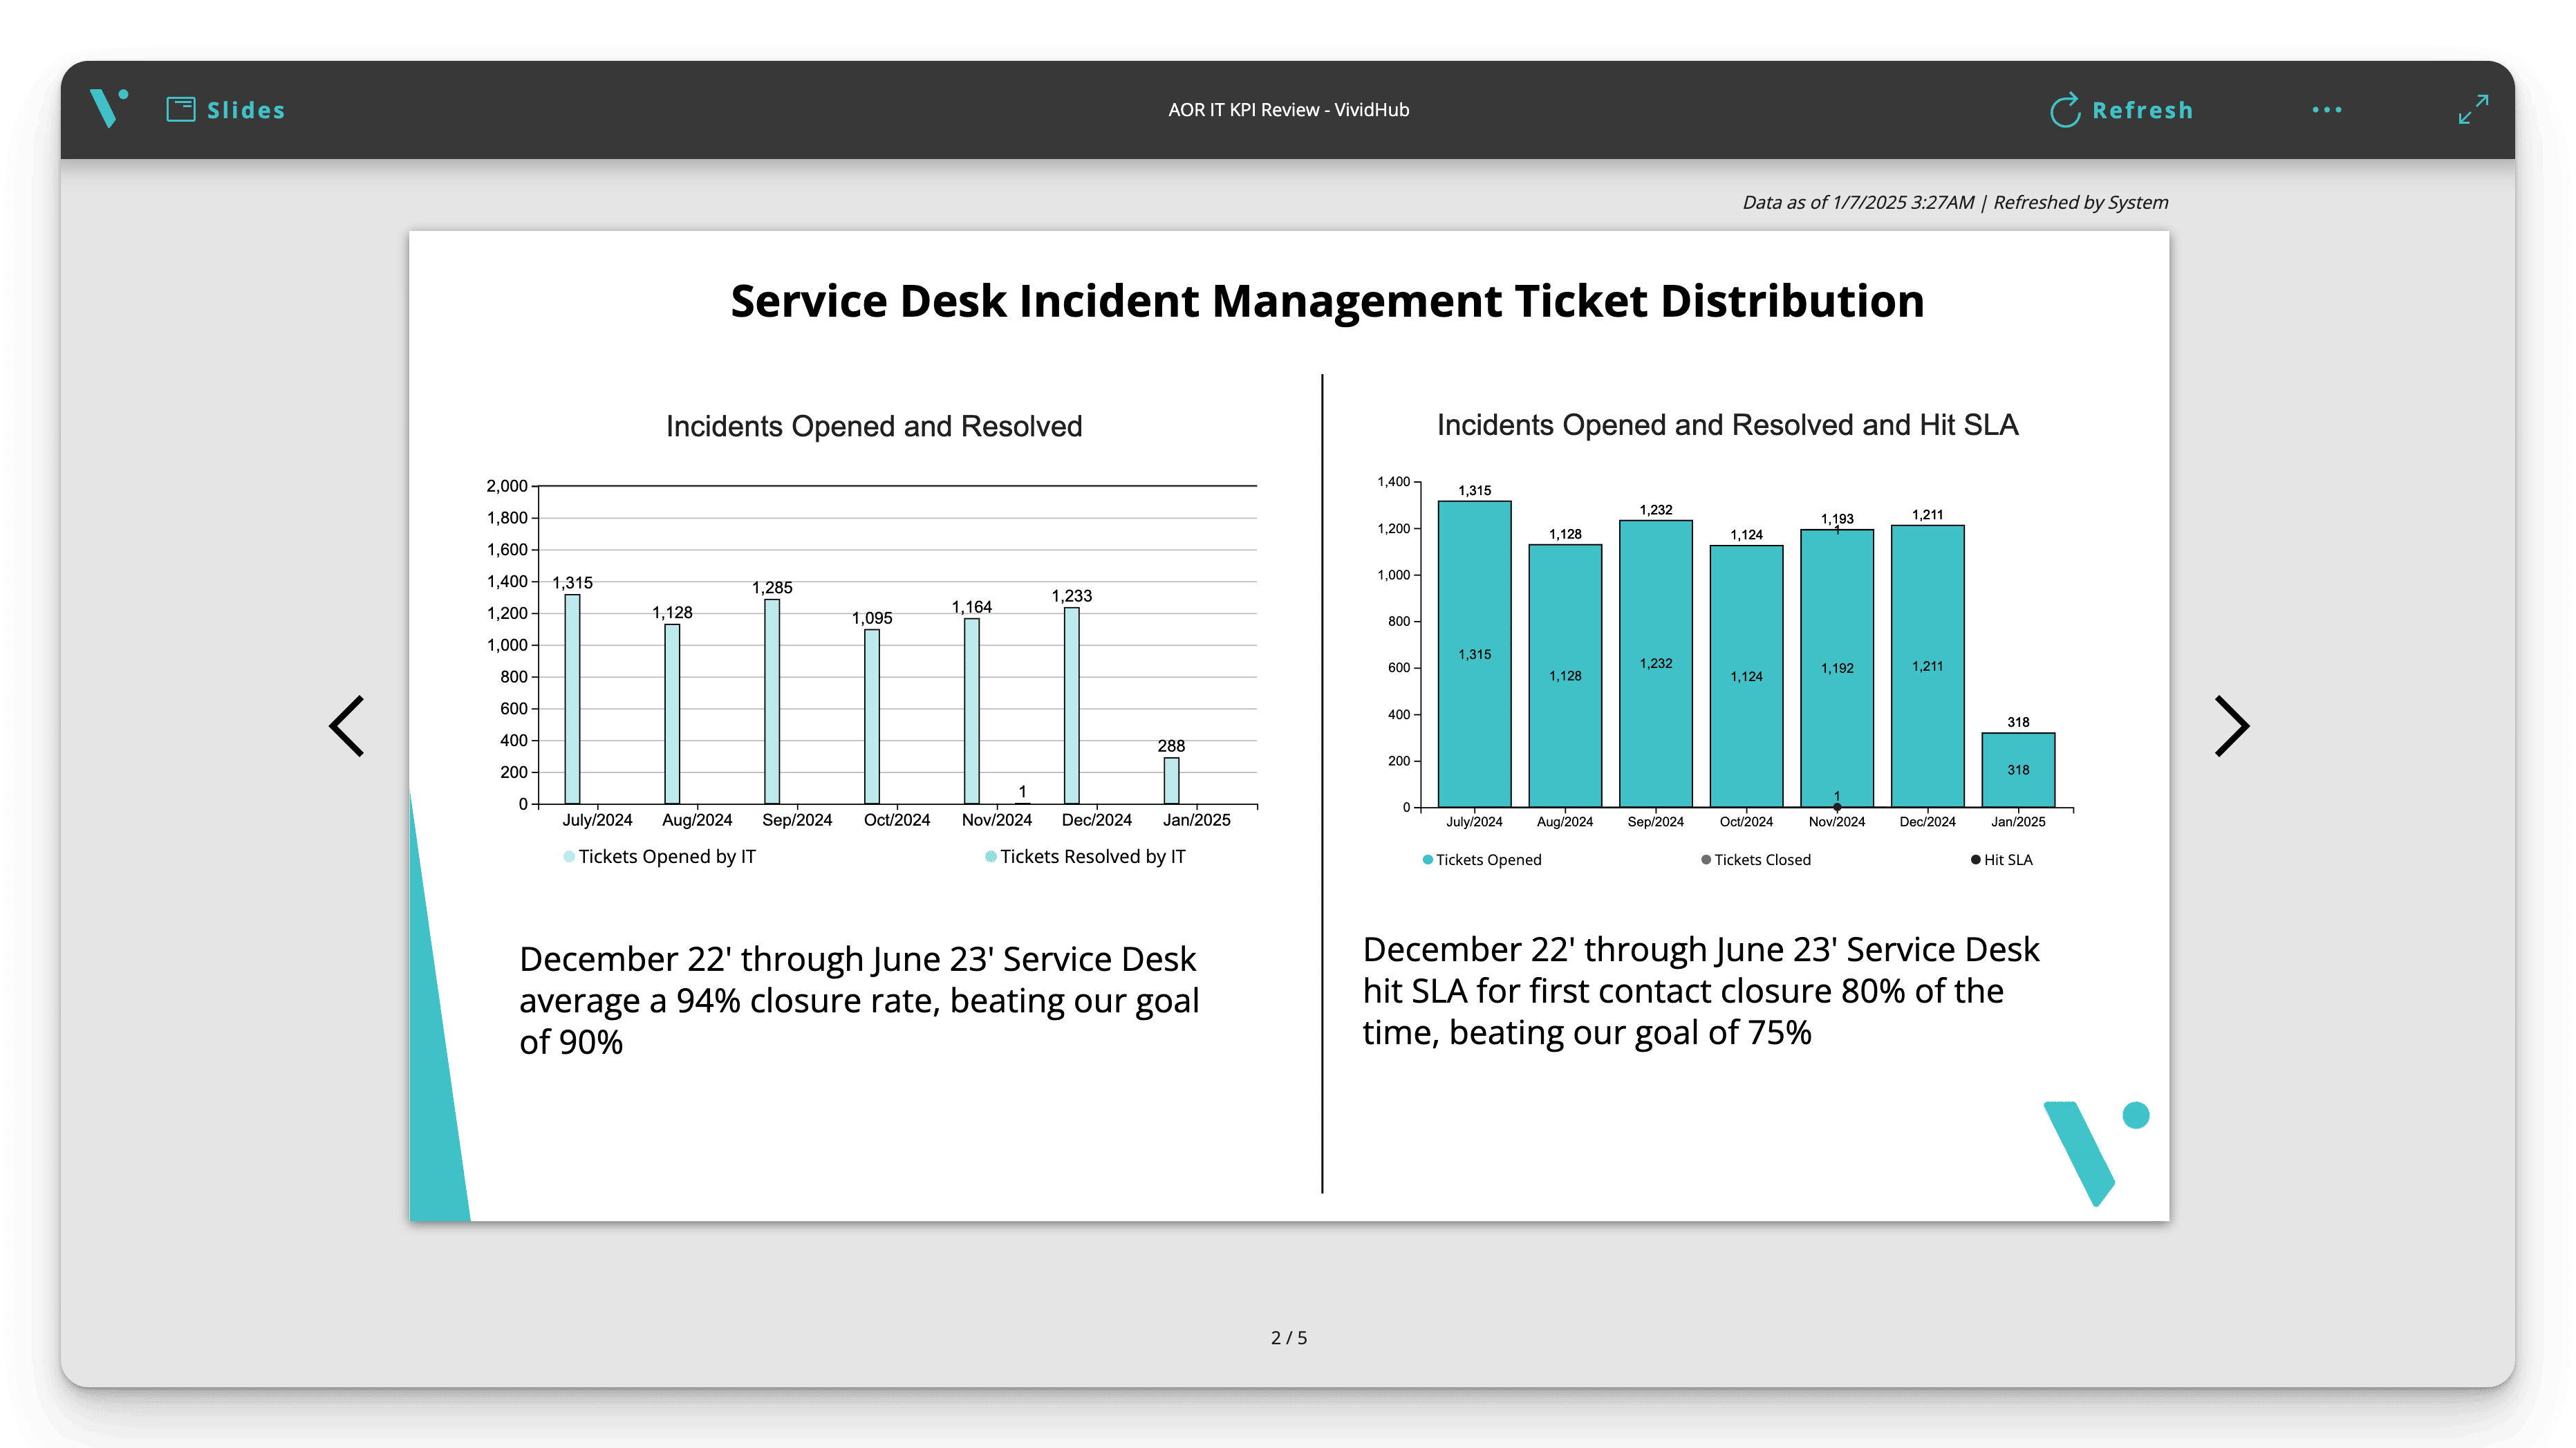The width and height of the screenshot is (2576, 1448).
Task: Click the Slides label in the header
Action: click(246, 110)
